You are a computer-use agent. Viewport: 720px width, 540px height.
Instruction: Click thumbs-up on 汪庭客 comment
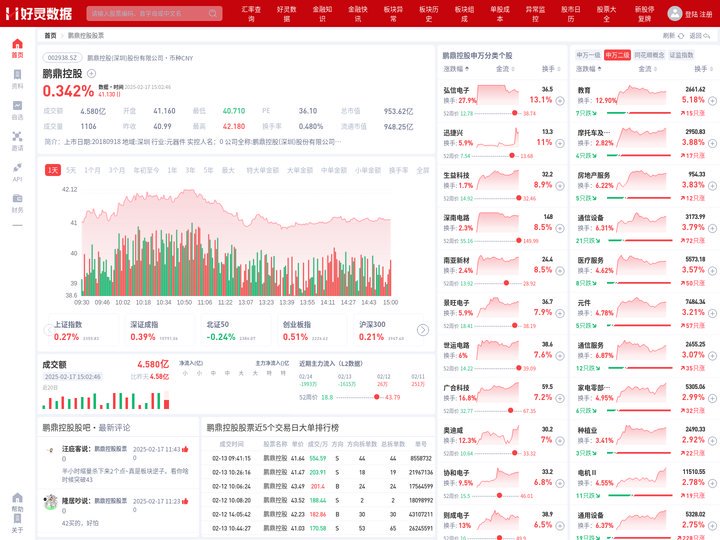(x=185, y=449)
